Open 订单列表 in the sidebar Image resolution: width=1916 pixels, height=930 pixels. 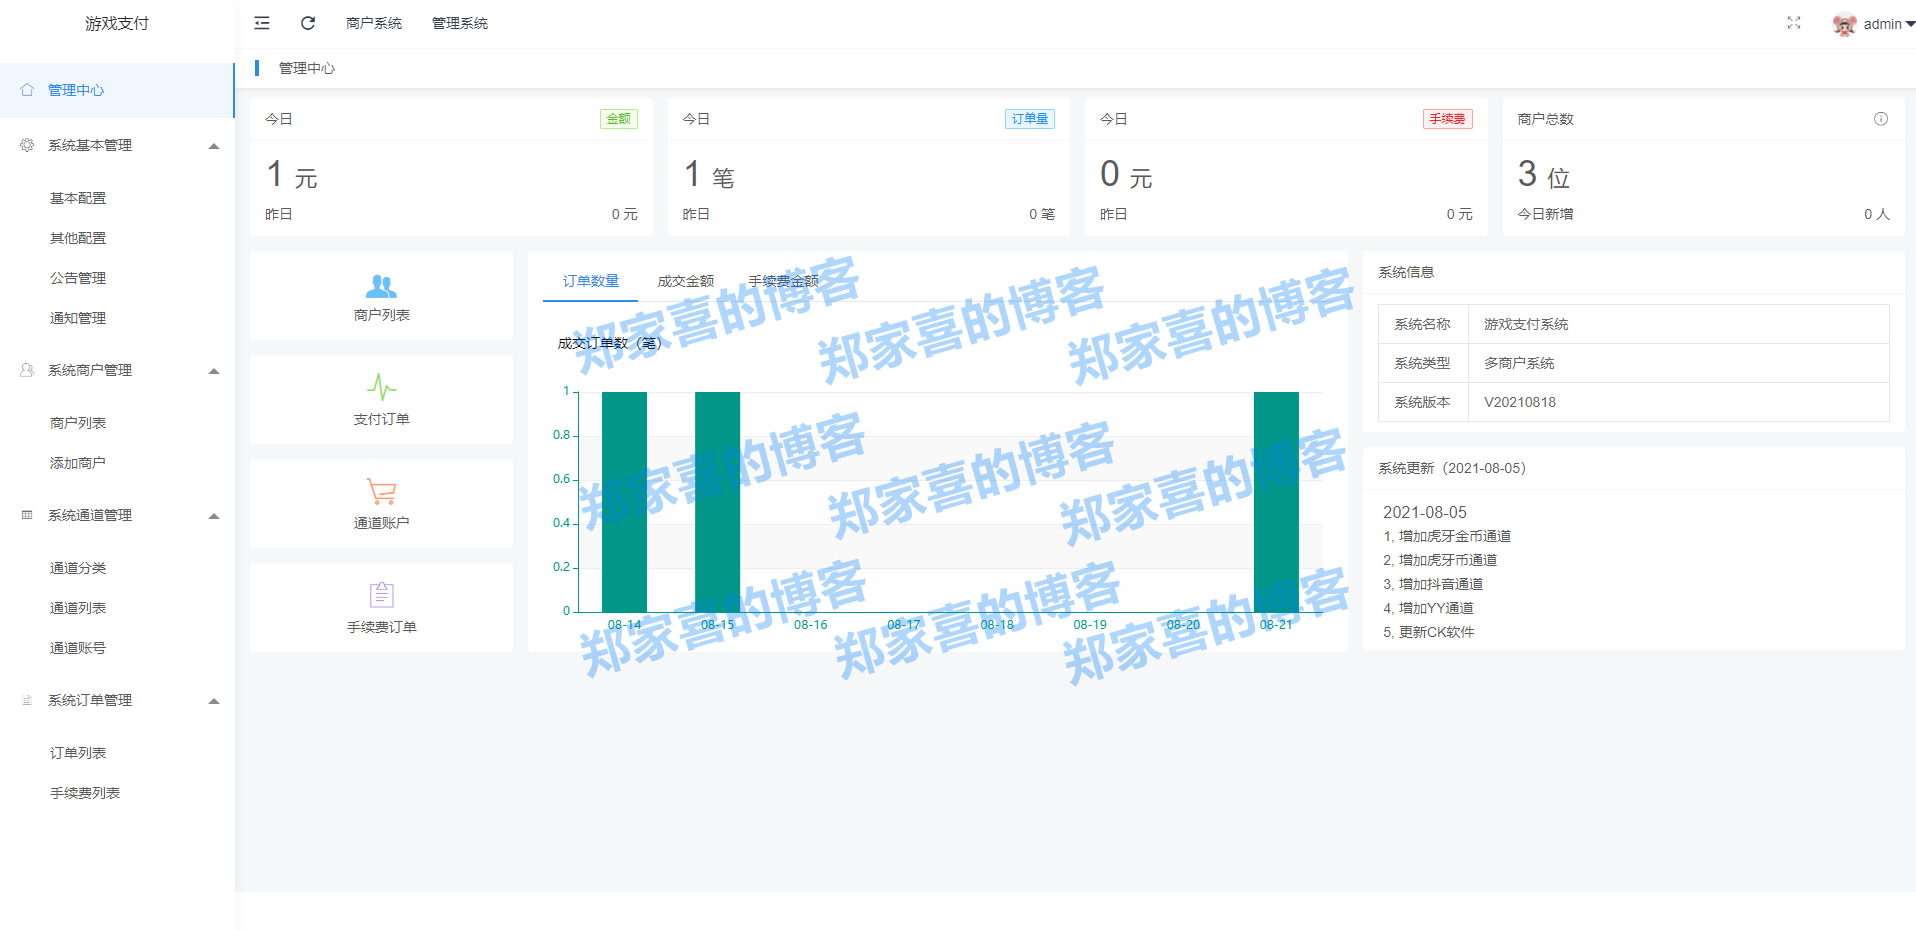[x=78, y=753]
